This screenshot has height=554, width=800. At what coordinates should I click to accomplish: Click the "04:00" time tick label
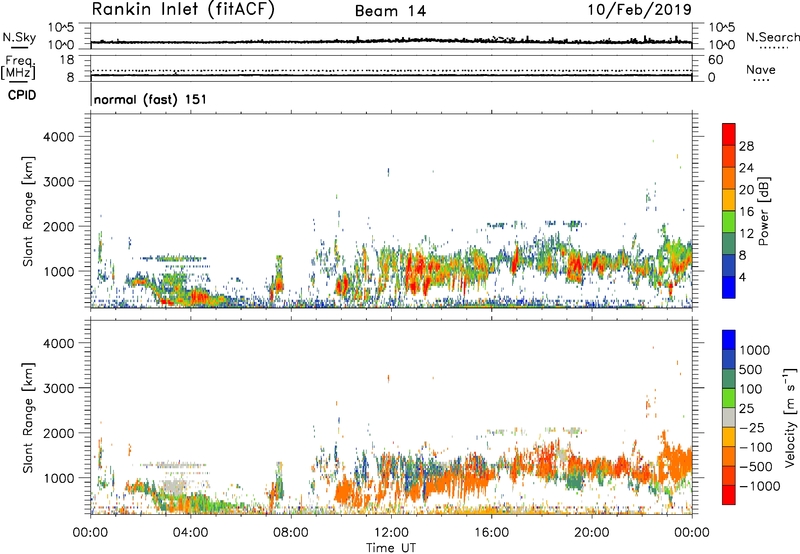190,533
